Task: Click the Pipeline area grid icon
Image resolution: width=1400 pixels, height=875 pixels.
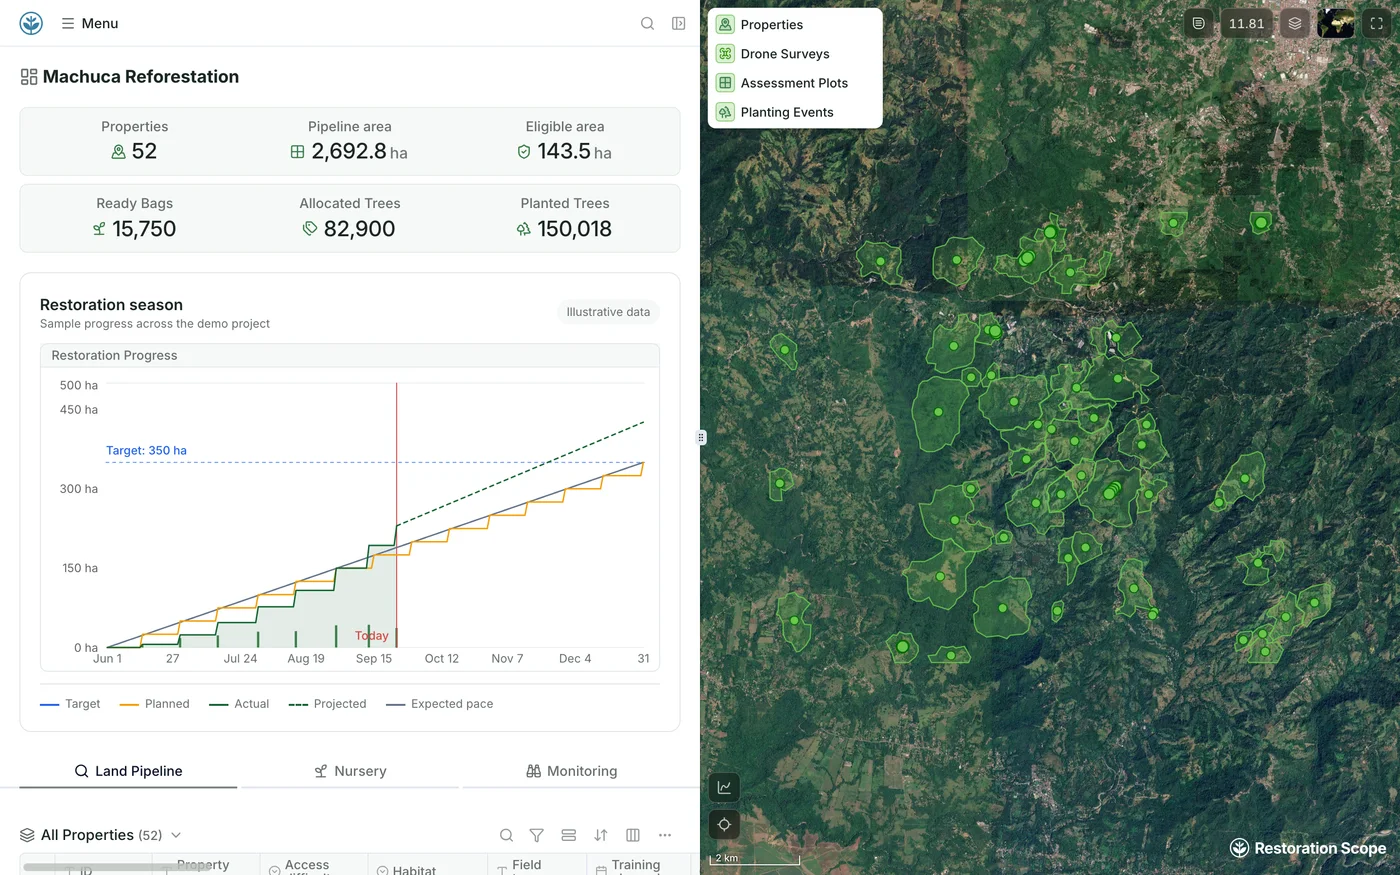Action: point(297,152)
